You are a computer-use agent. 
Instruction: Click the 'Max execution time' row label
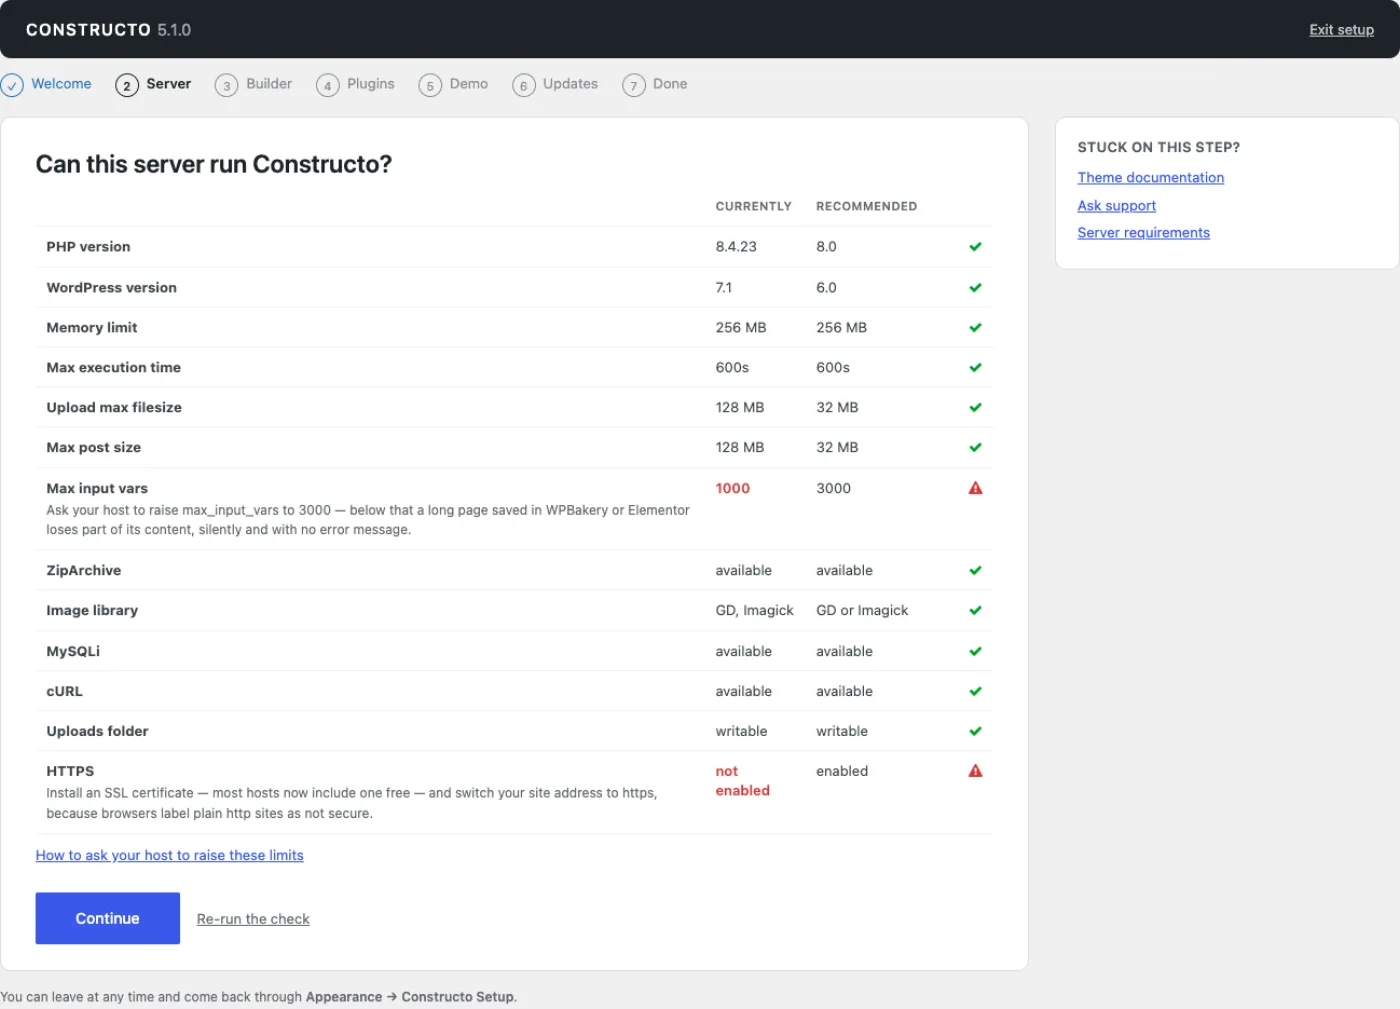tap(113, 368)
